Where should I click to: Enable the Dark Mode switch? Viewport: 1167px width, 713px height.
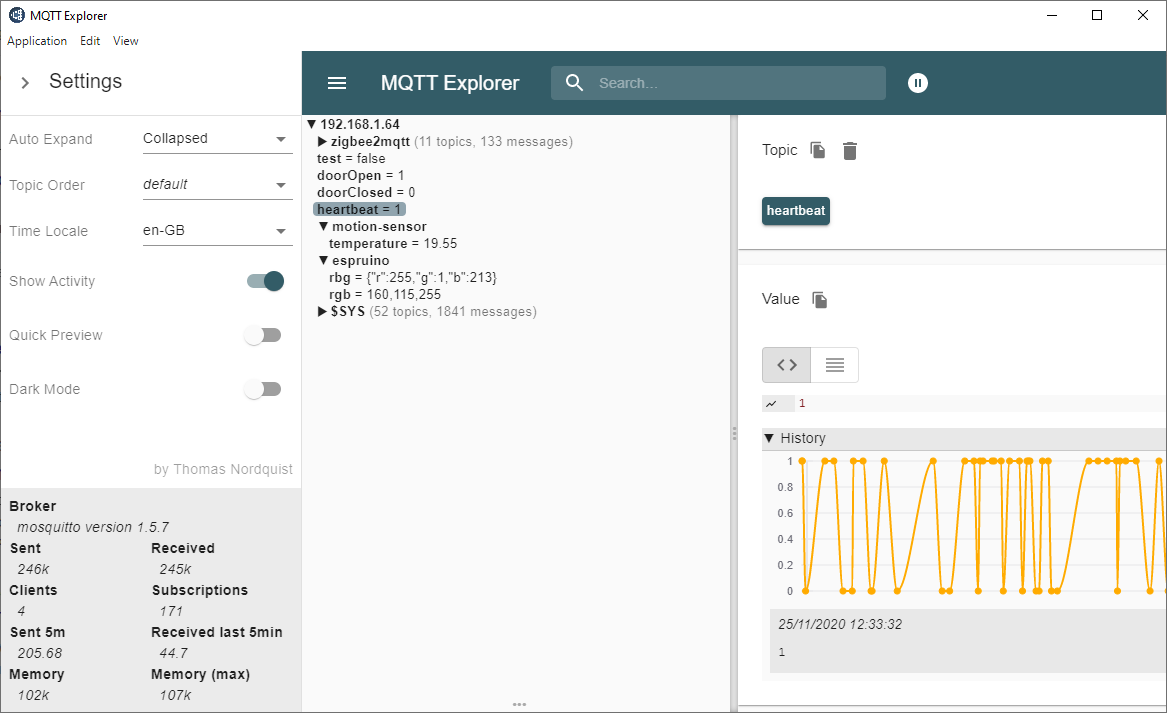(263, 389)
